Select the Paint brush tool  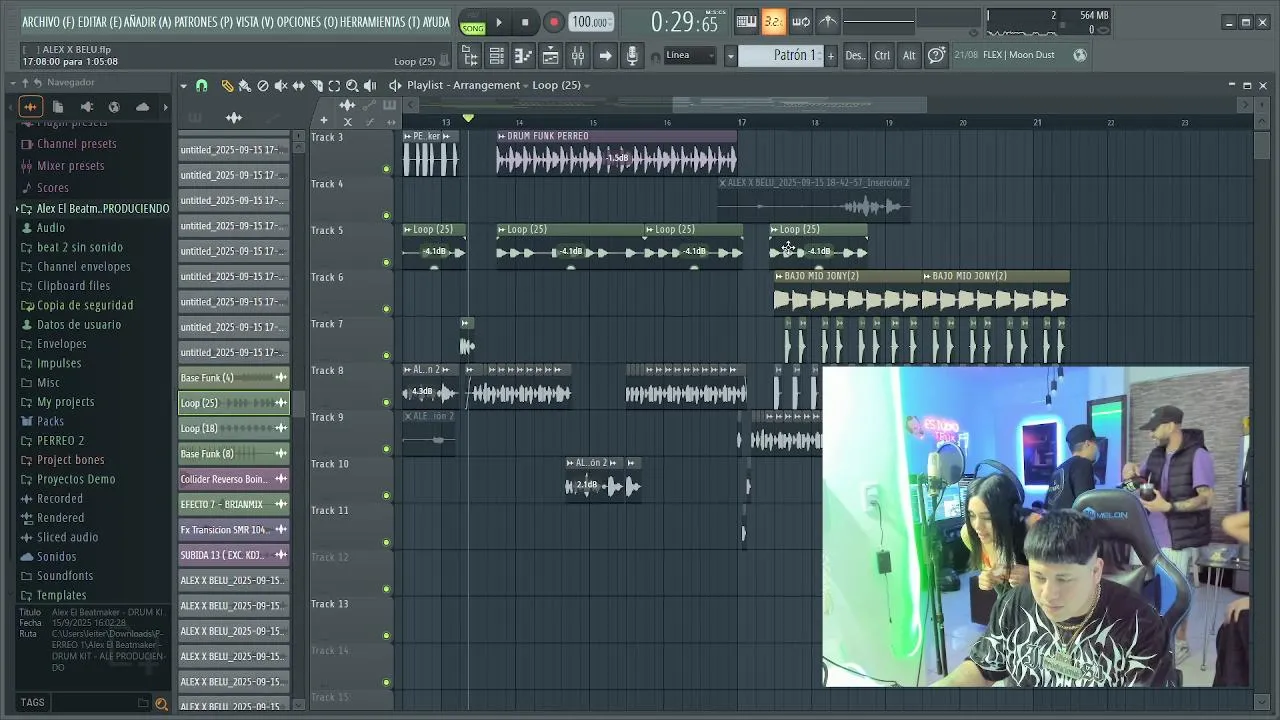[x=245, y=86]
